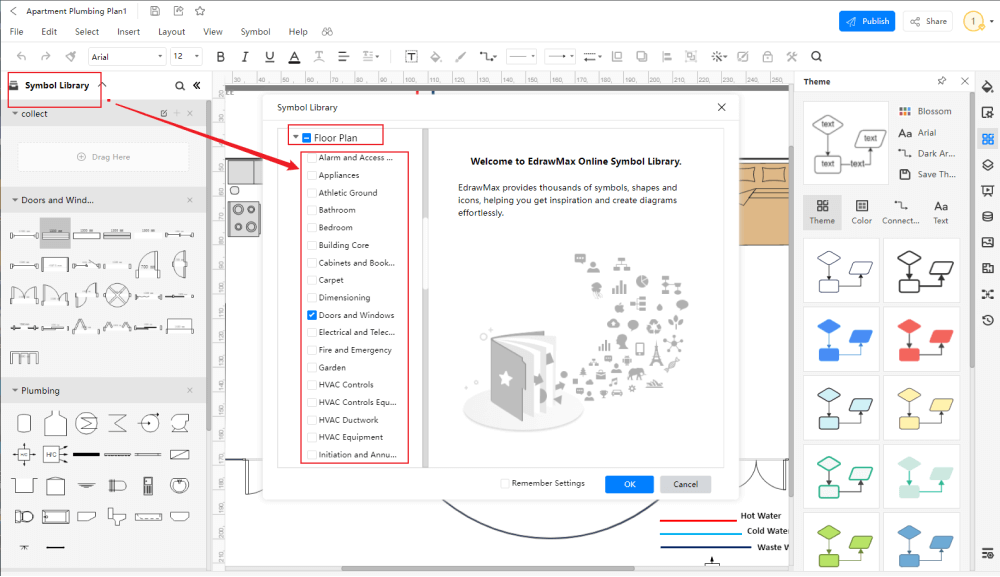This screenshot has width=1000, height=577.
Task: Open toolbar search with the magnifier icon
Action: pyautogui.click(x=816, y=56)
